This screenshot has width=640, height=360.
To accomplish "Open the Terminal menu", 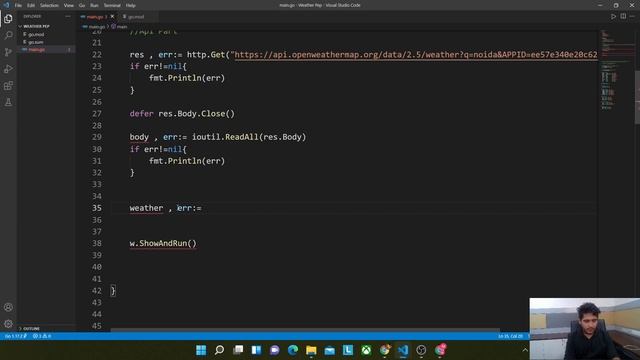I will [x=112, y=5].
